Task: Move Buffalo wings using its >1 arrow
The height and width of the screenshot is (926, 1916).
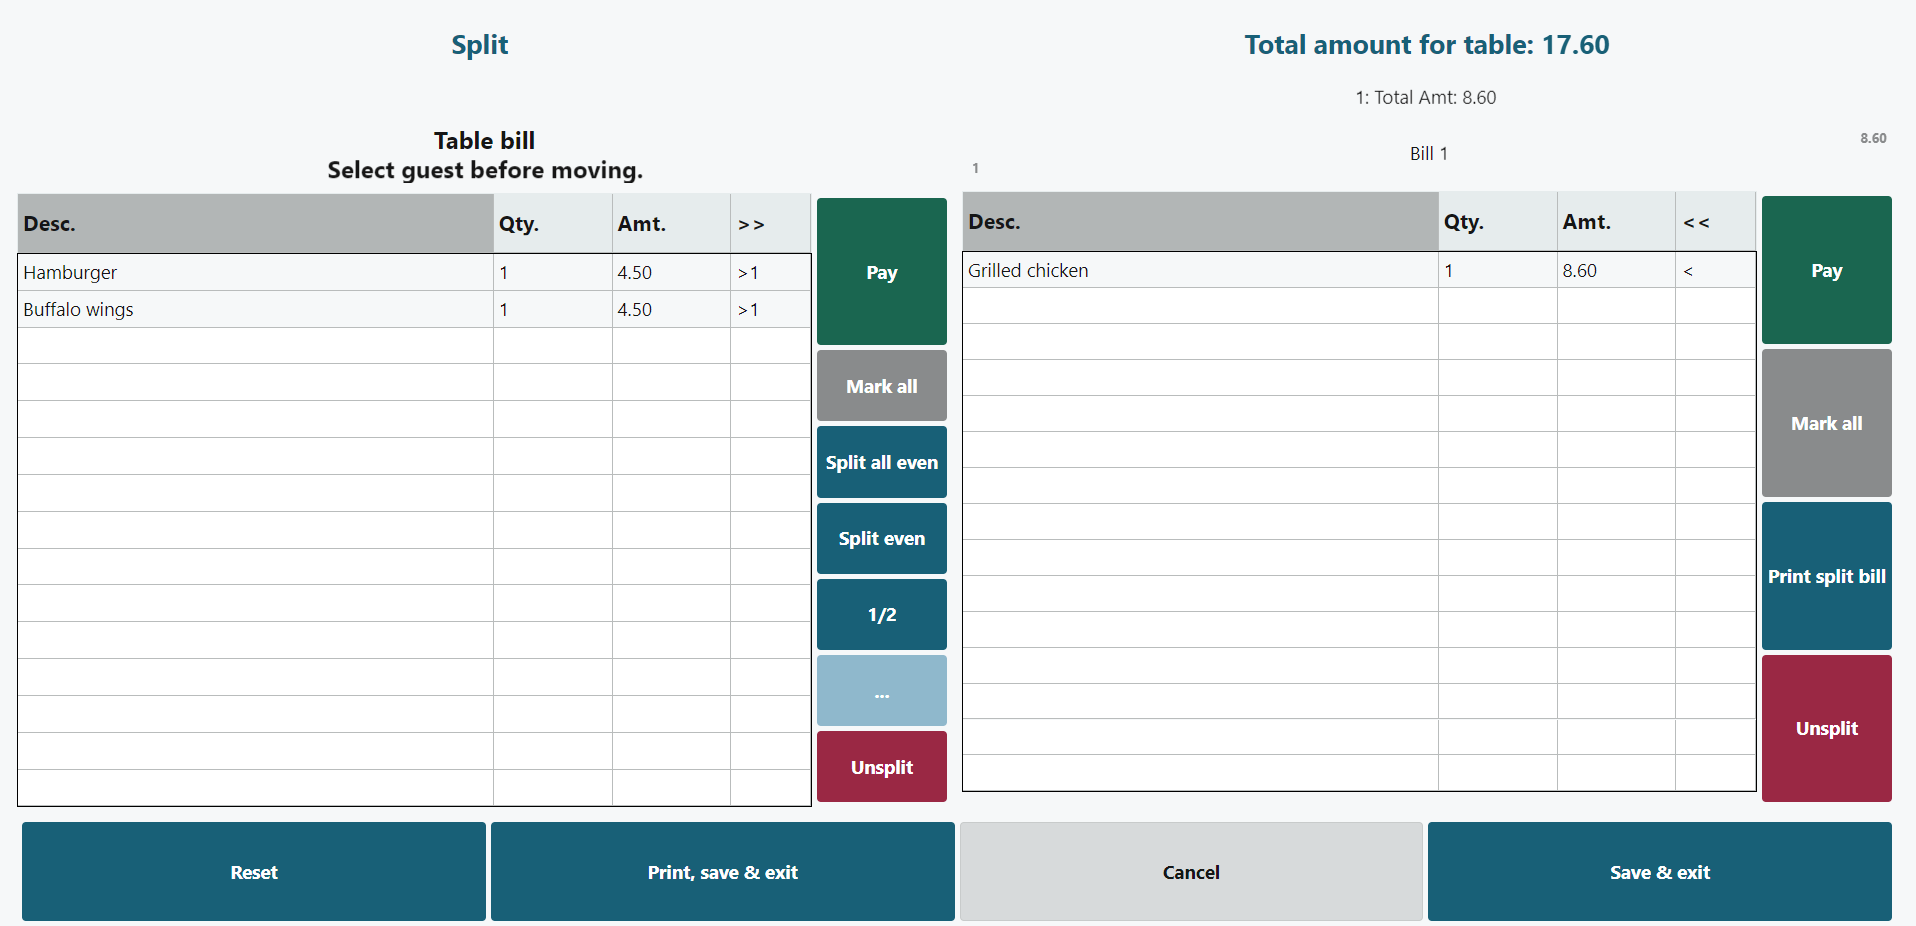Action: point(749,310)
